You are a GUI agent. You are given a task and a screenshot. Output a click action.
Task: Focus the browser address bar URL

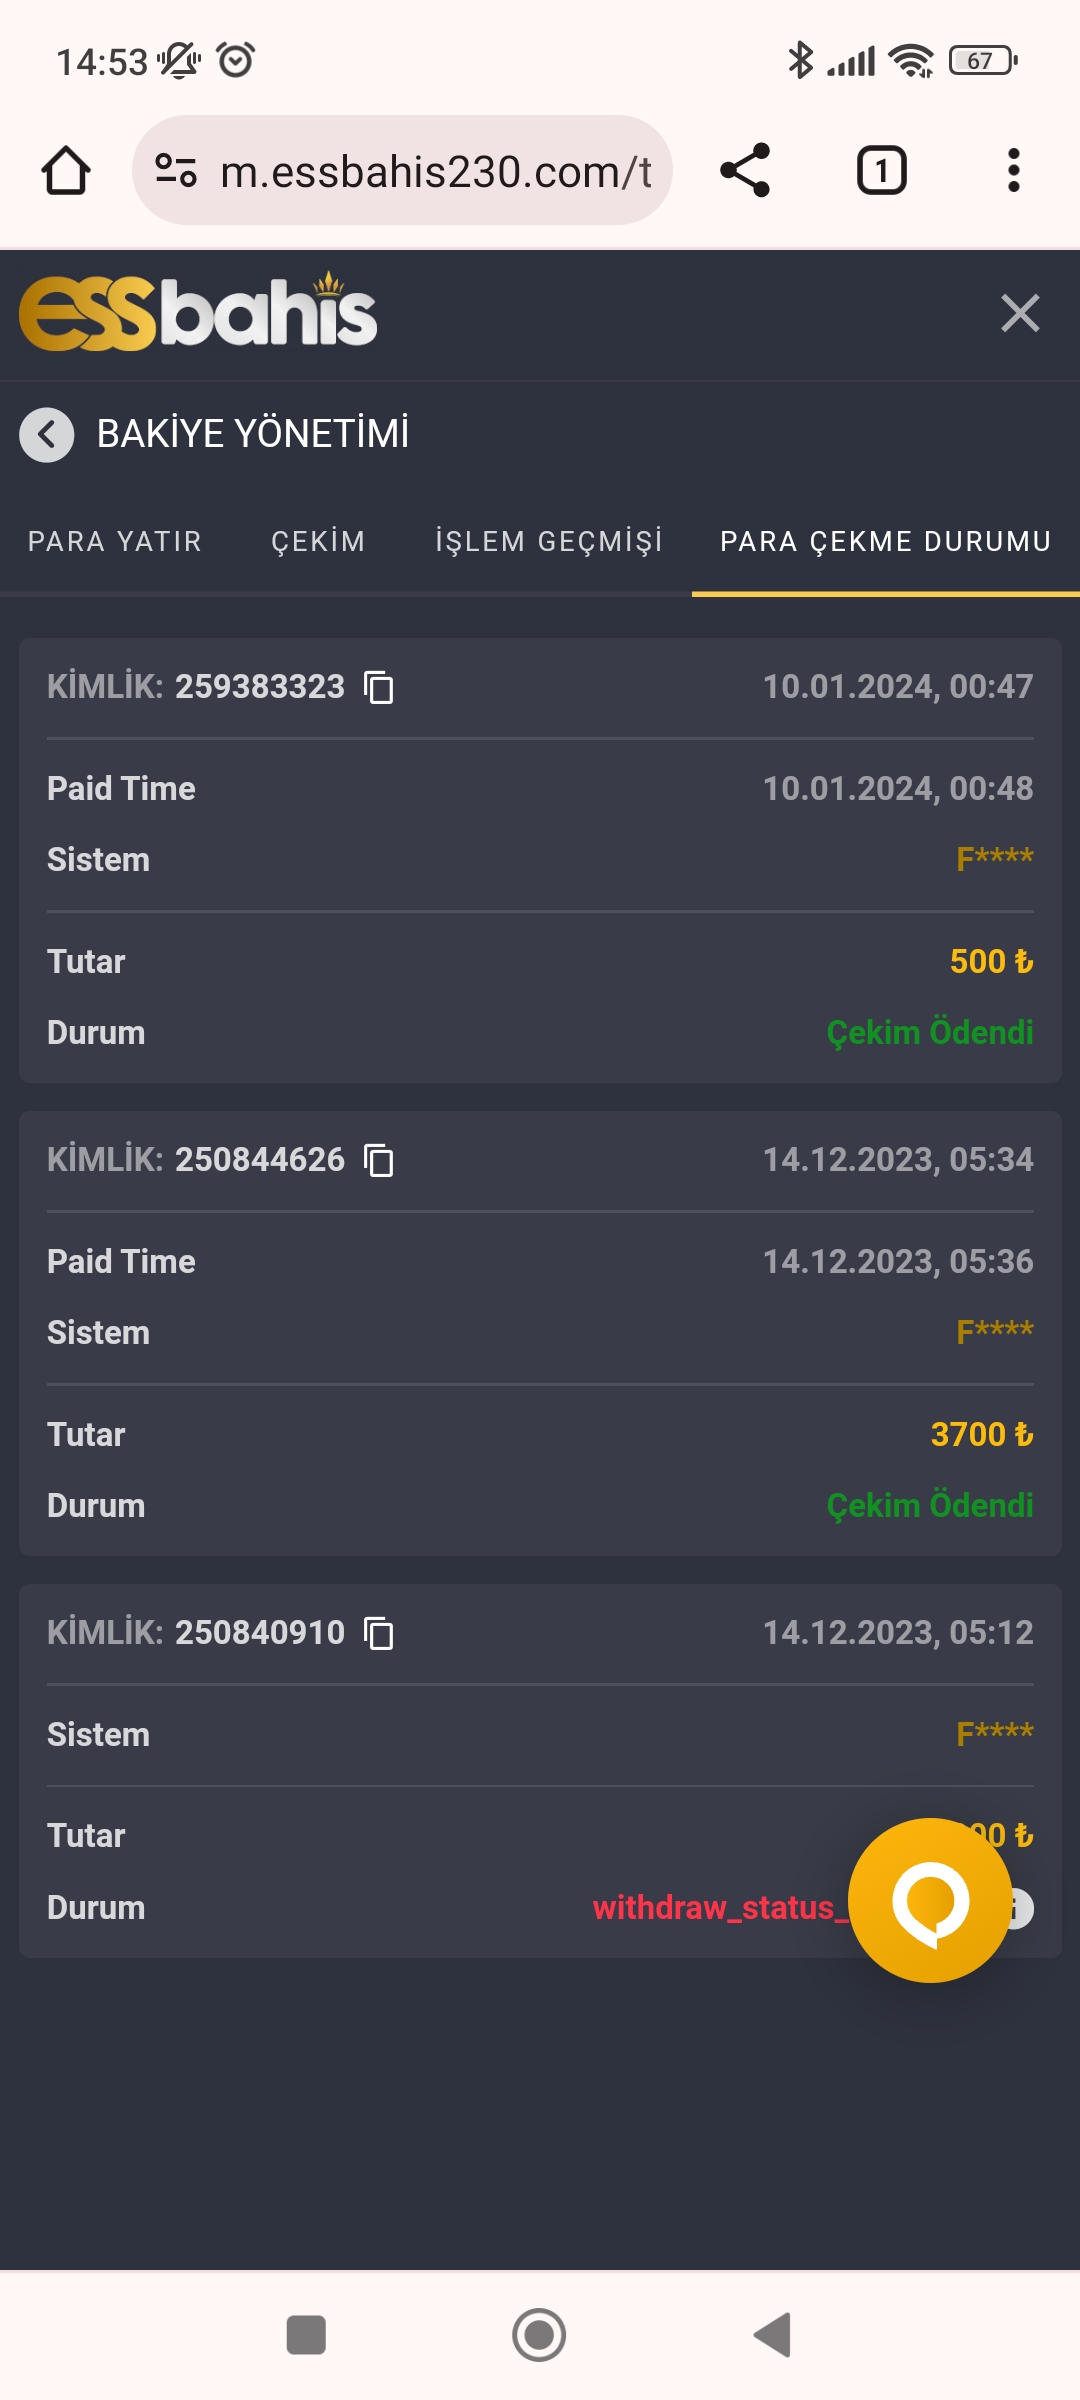(x=436, y=172)
